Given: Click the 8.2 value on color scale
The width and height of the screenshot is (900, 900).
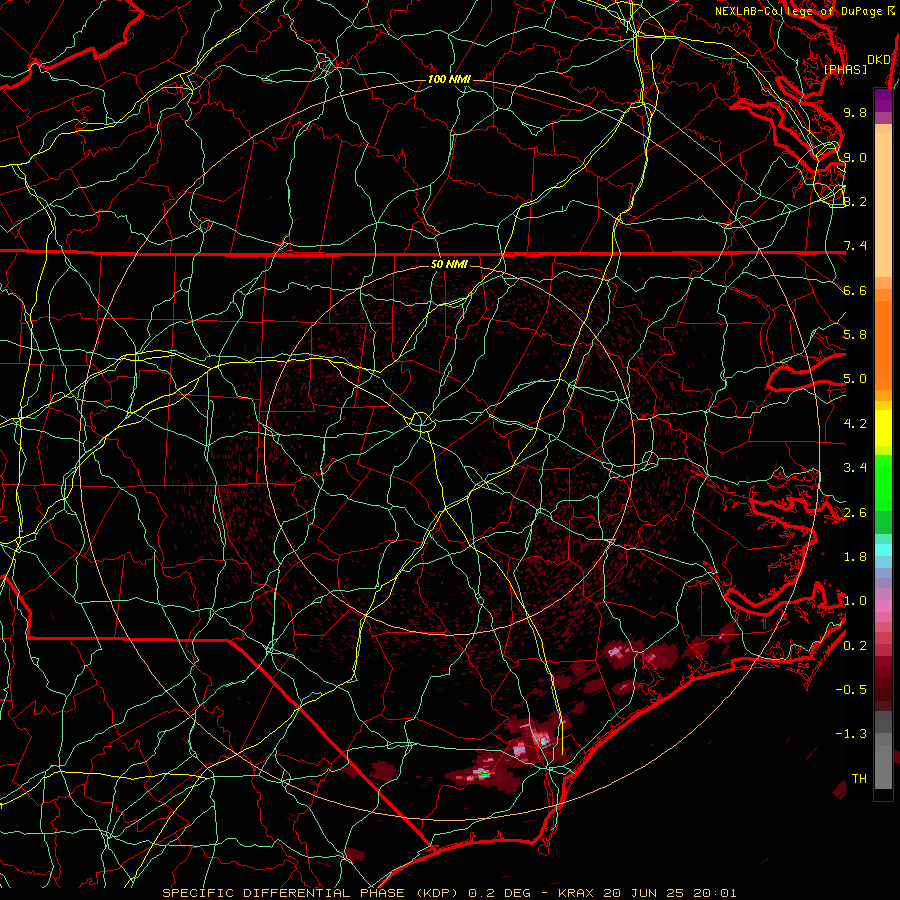Looking at the screenshot, I should click(x=855, y=201).
